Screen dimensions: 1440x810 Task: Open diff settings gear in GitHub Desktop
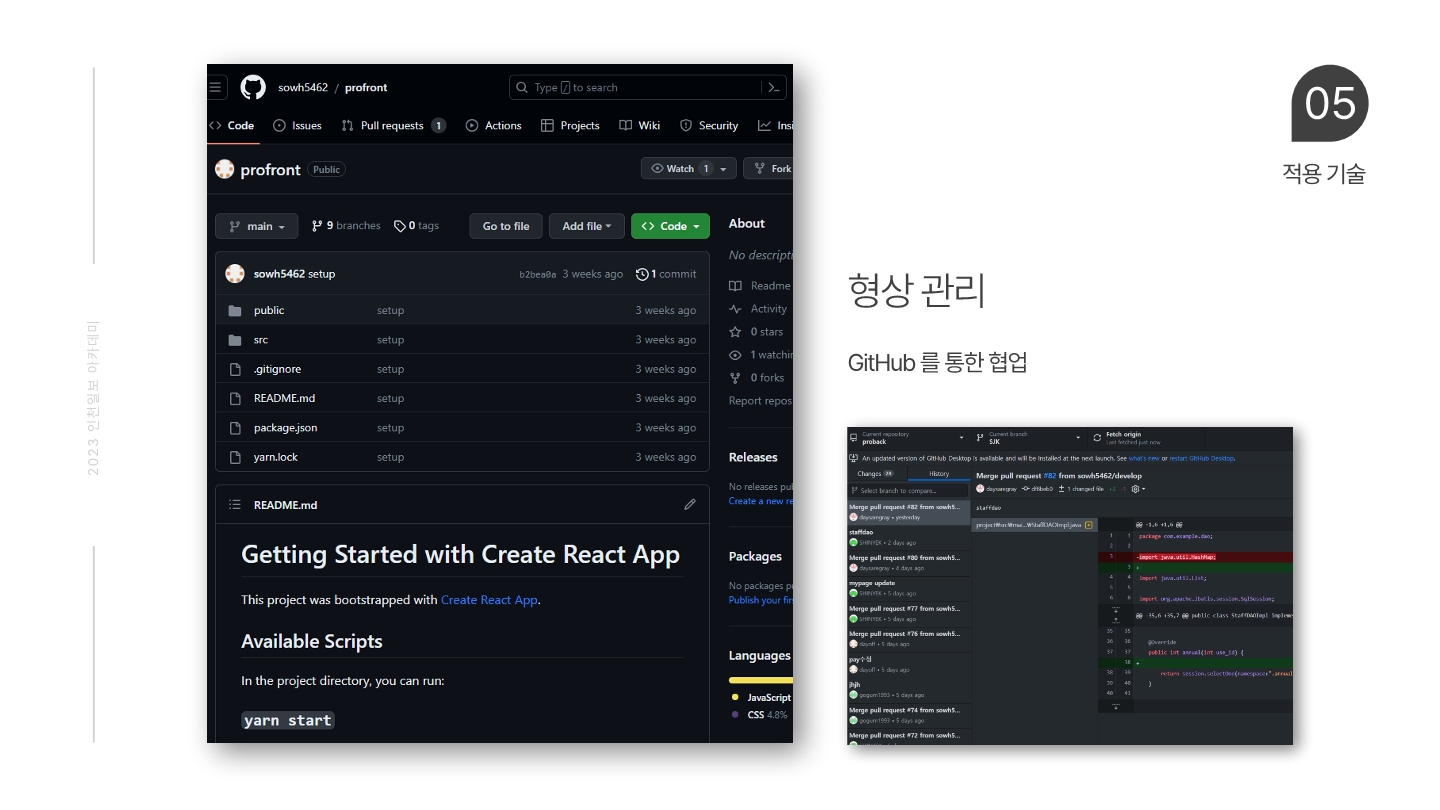(x=1138, y=489)
